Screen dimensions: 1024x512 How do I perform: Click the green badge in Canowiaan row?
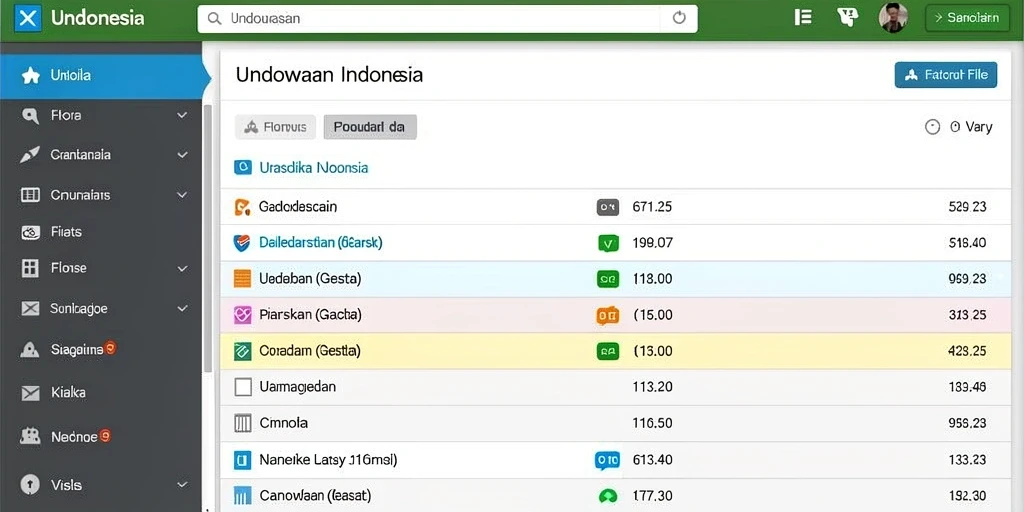click(608, 496)
